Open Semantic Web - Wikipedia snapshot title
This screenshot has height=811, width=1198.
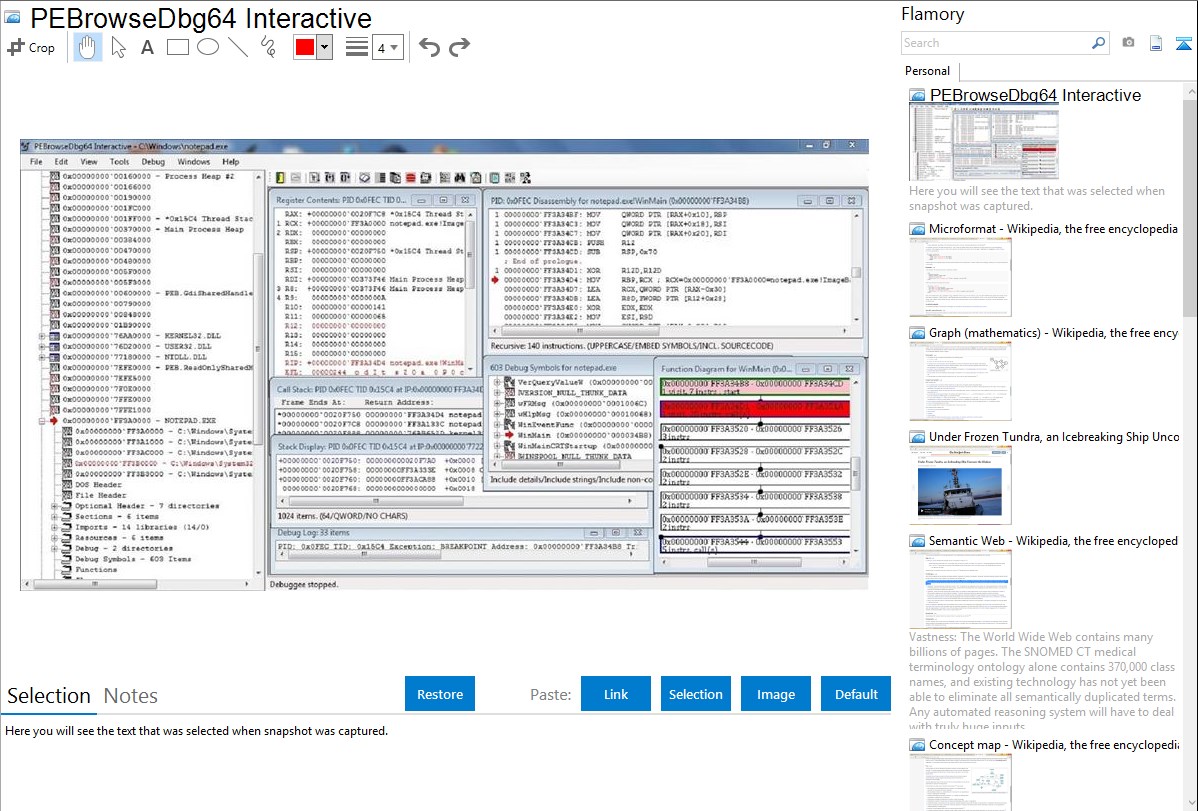point(1053,541)
